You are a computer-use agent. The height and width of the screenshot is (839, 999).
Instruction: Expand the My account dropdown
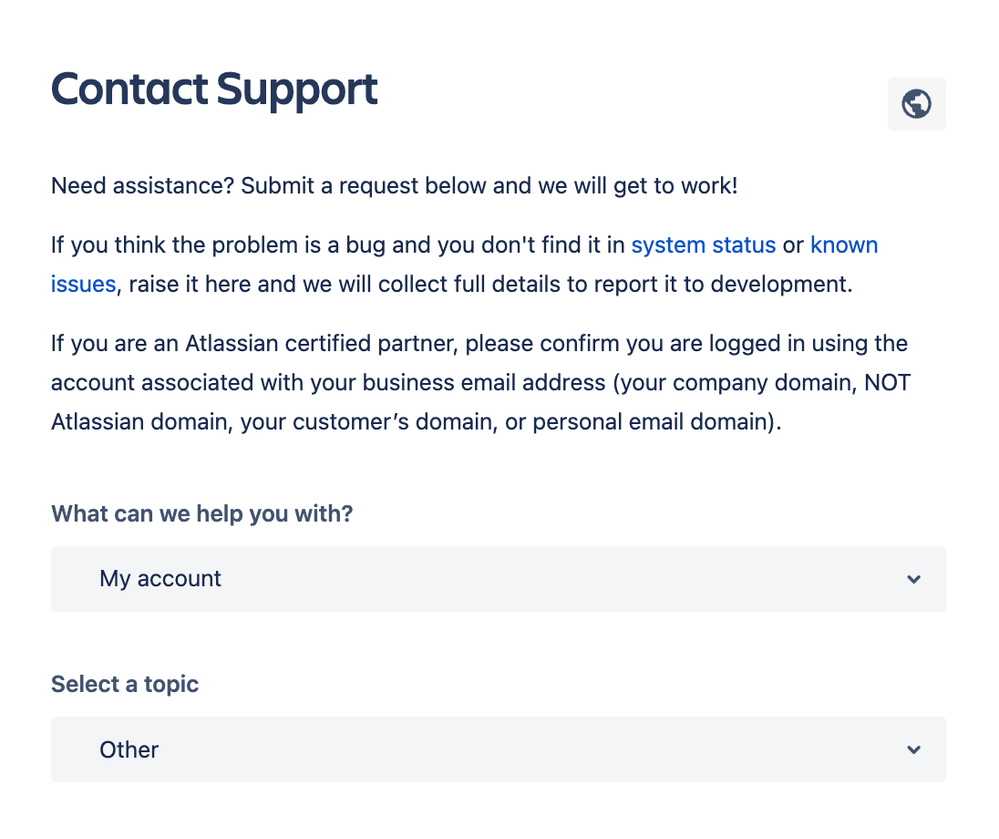pos(498,578)
